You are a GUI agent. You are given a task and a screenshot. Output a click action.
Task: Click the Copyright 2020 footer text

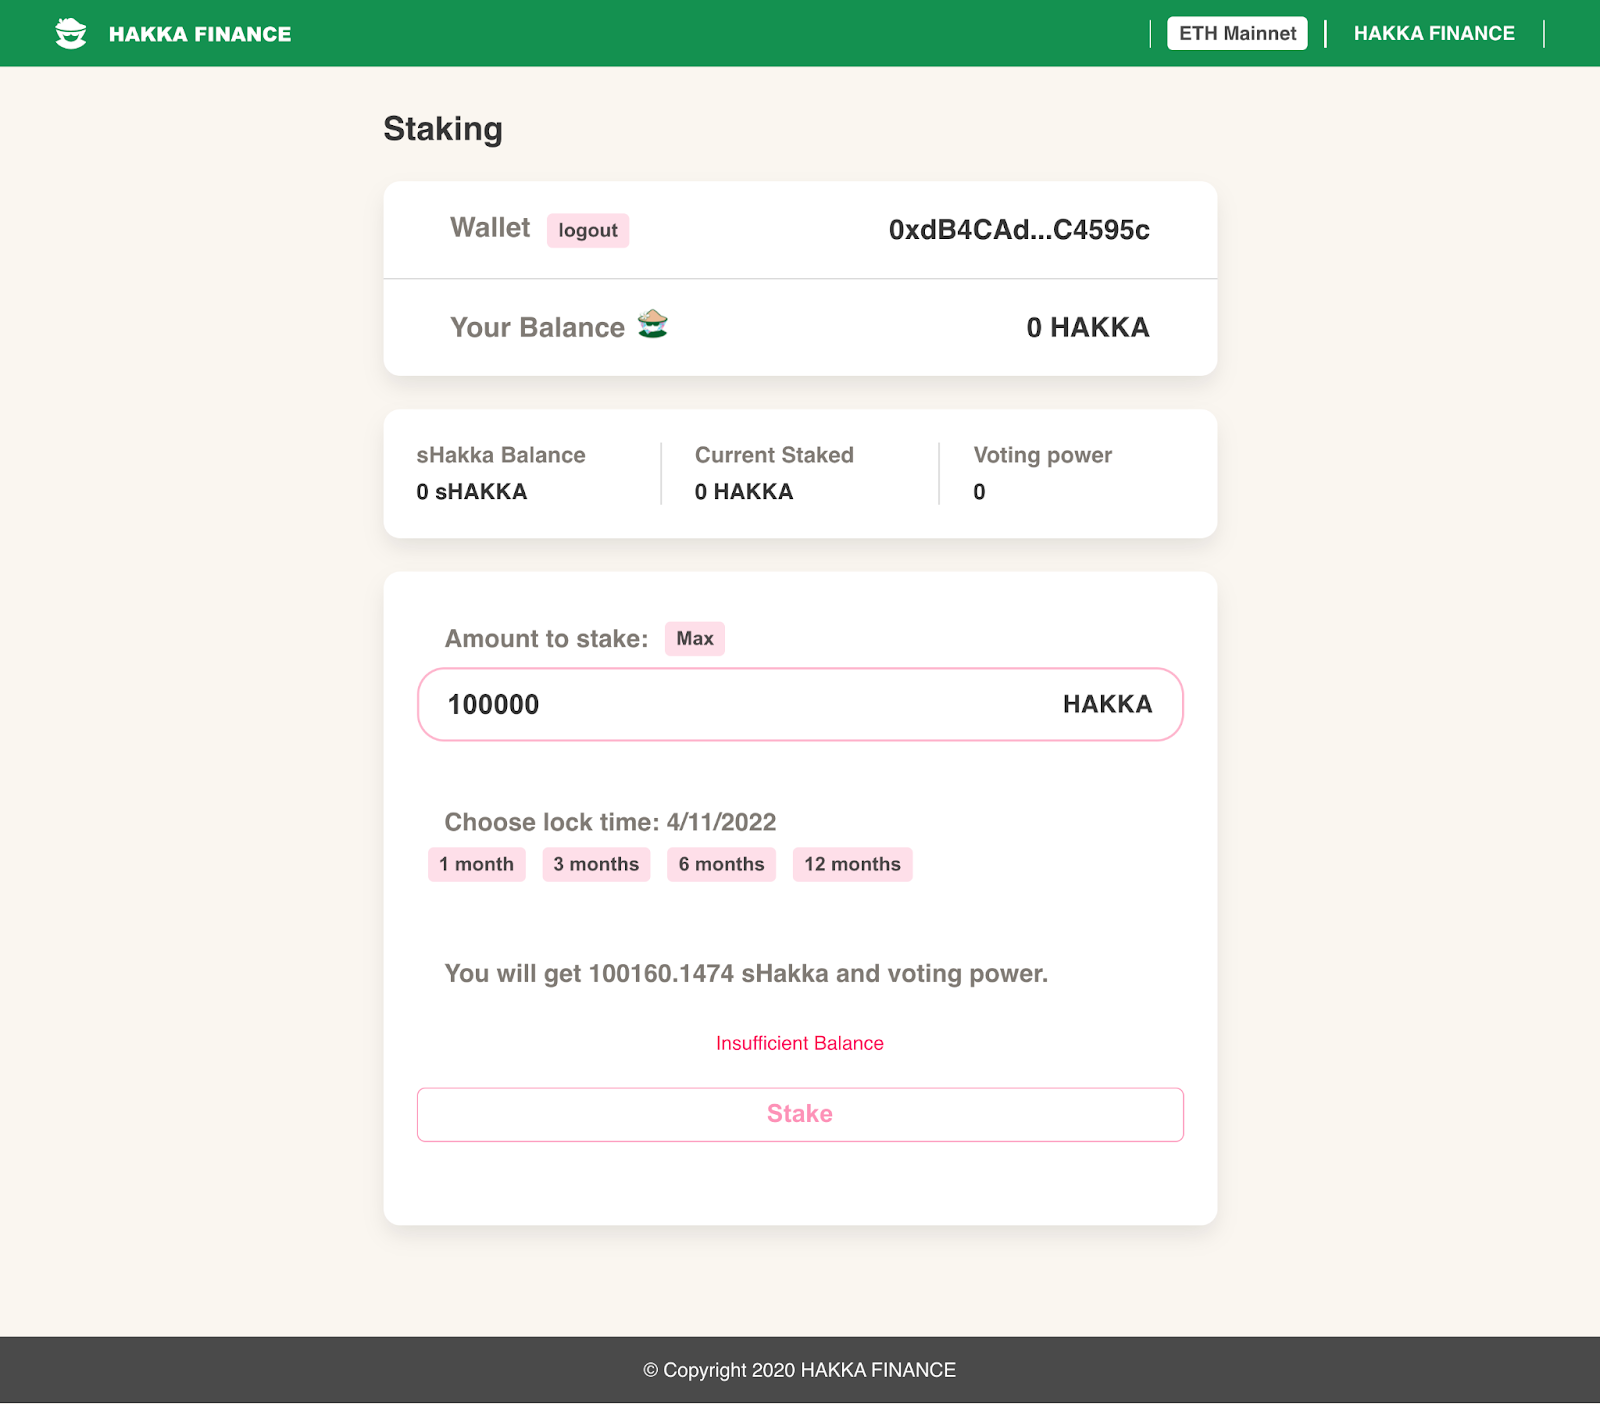800,1370
